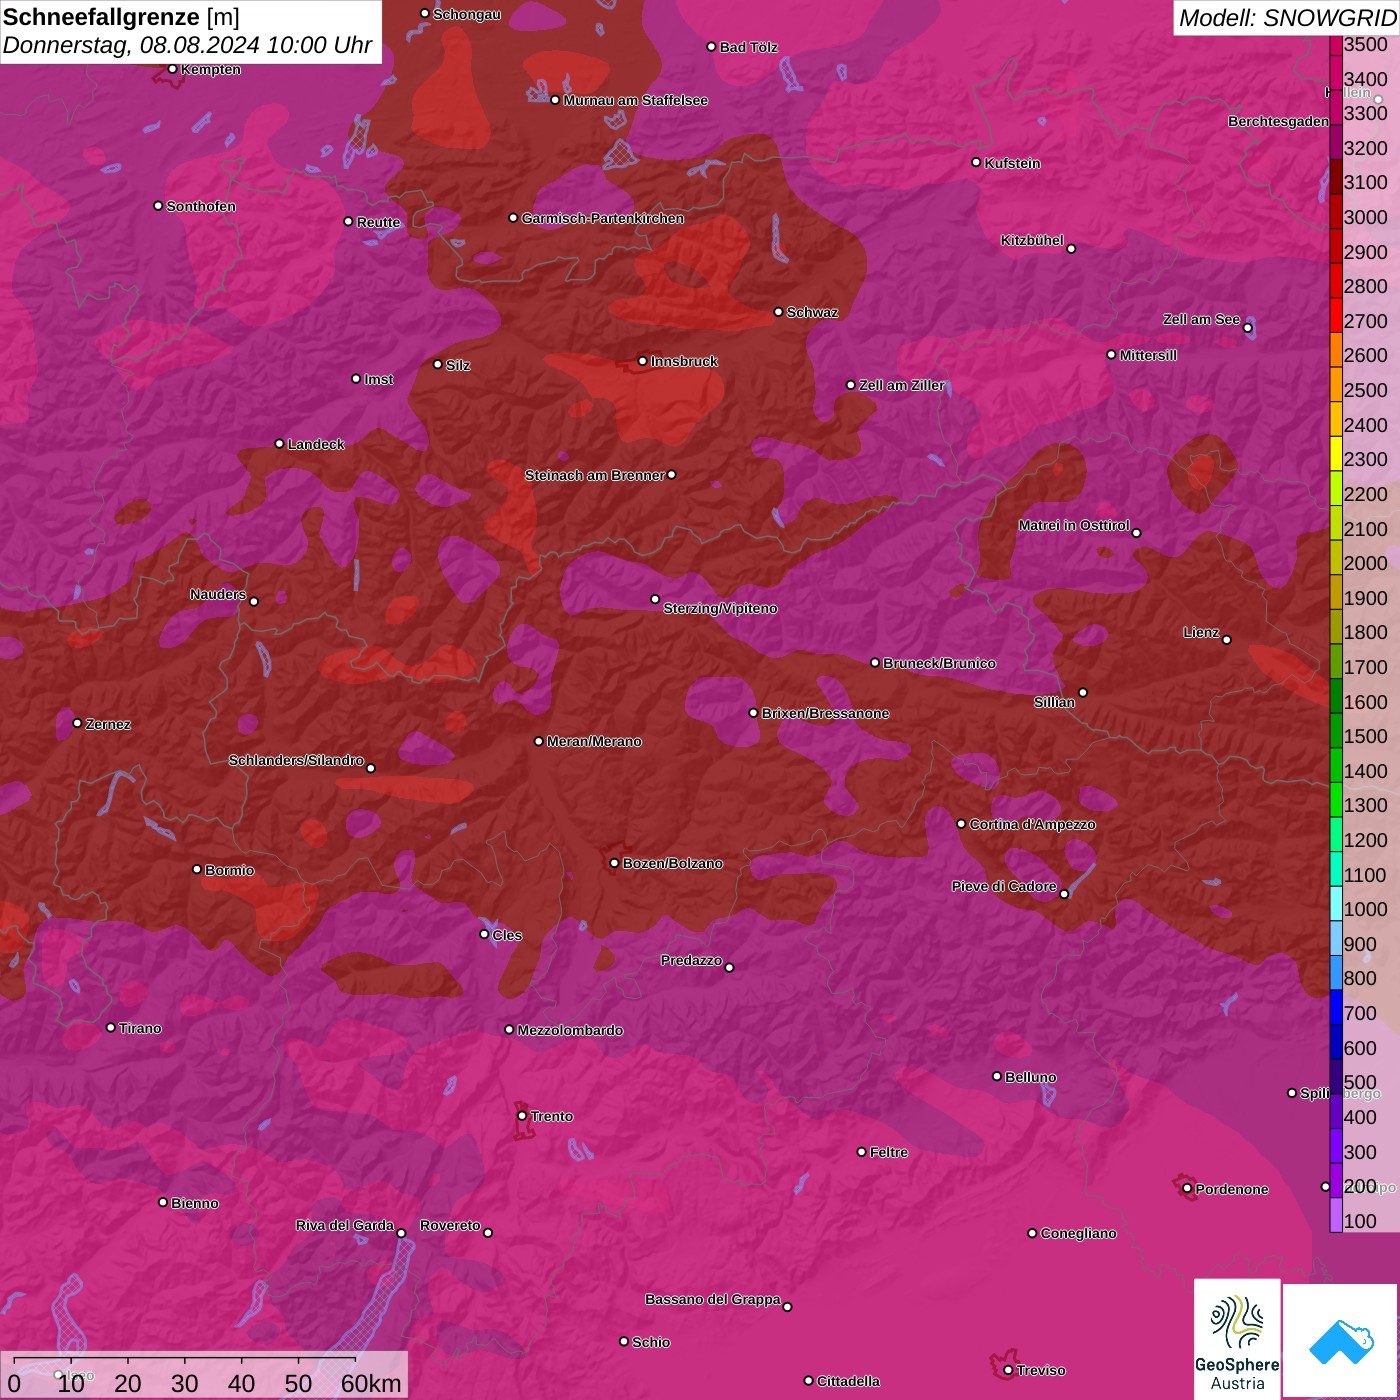The height and width of the screenshot is (1400, 1400).
Task: Click the 1500 legend value
Action: 1365,736
